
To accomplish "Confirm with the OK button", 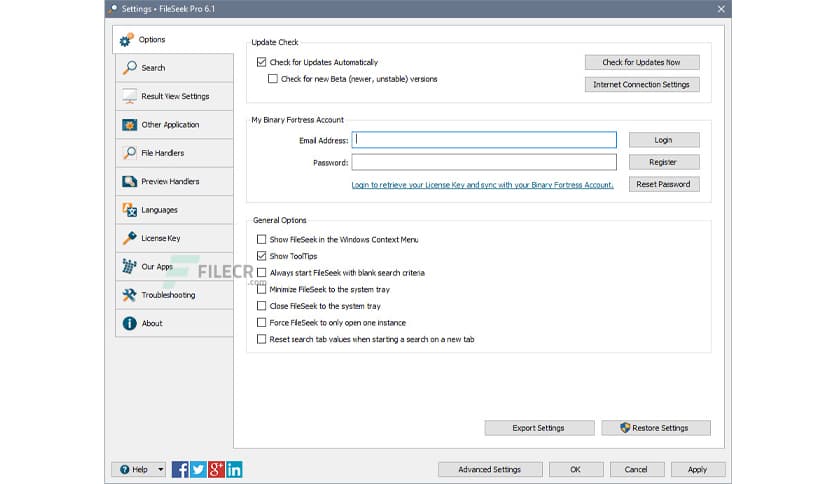I will coord(576,469).
